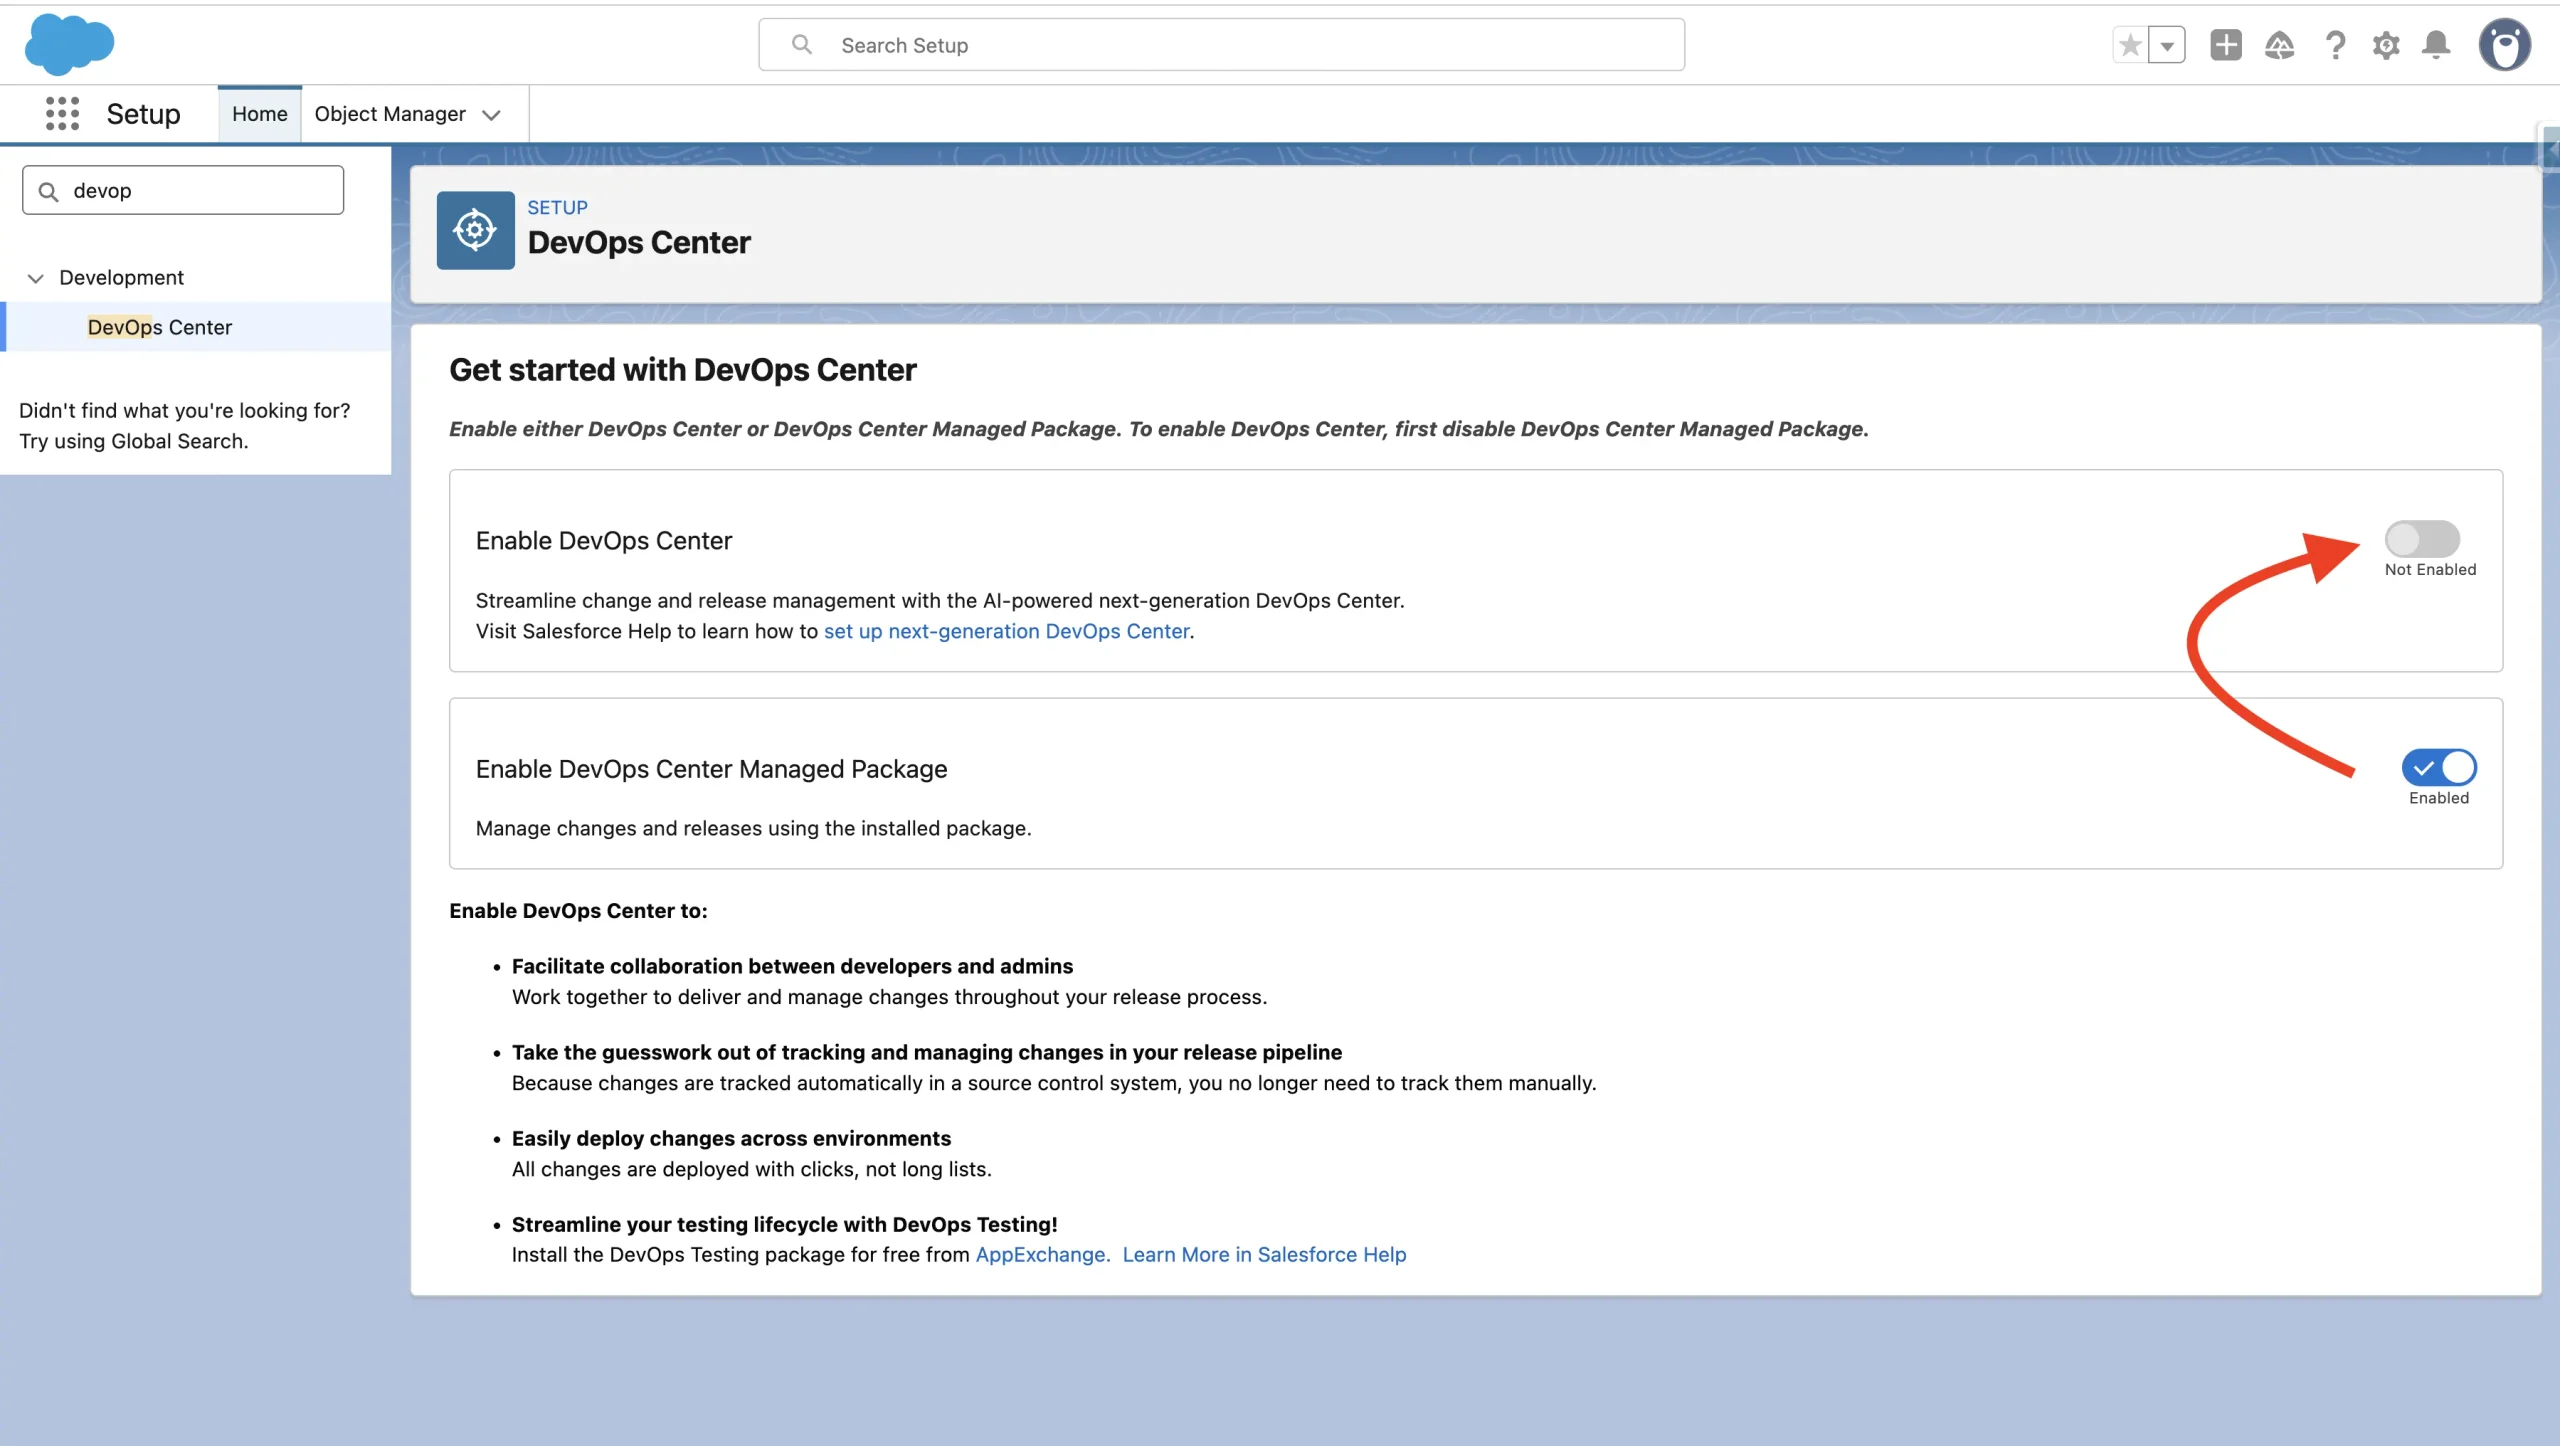Click the Enable DevOps Center heading
2560x1446 pixels.
coord(603,541)
